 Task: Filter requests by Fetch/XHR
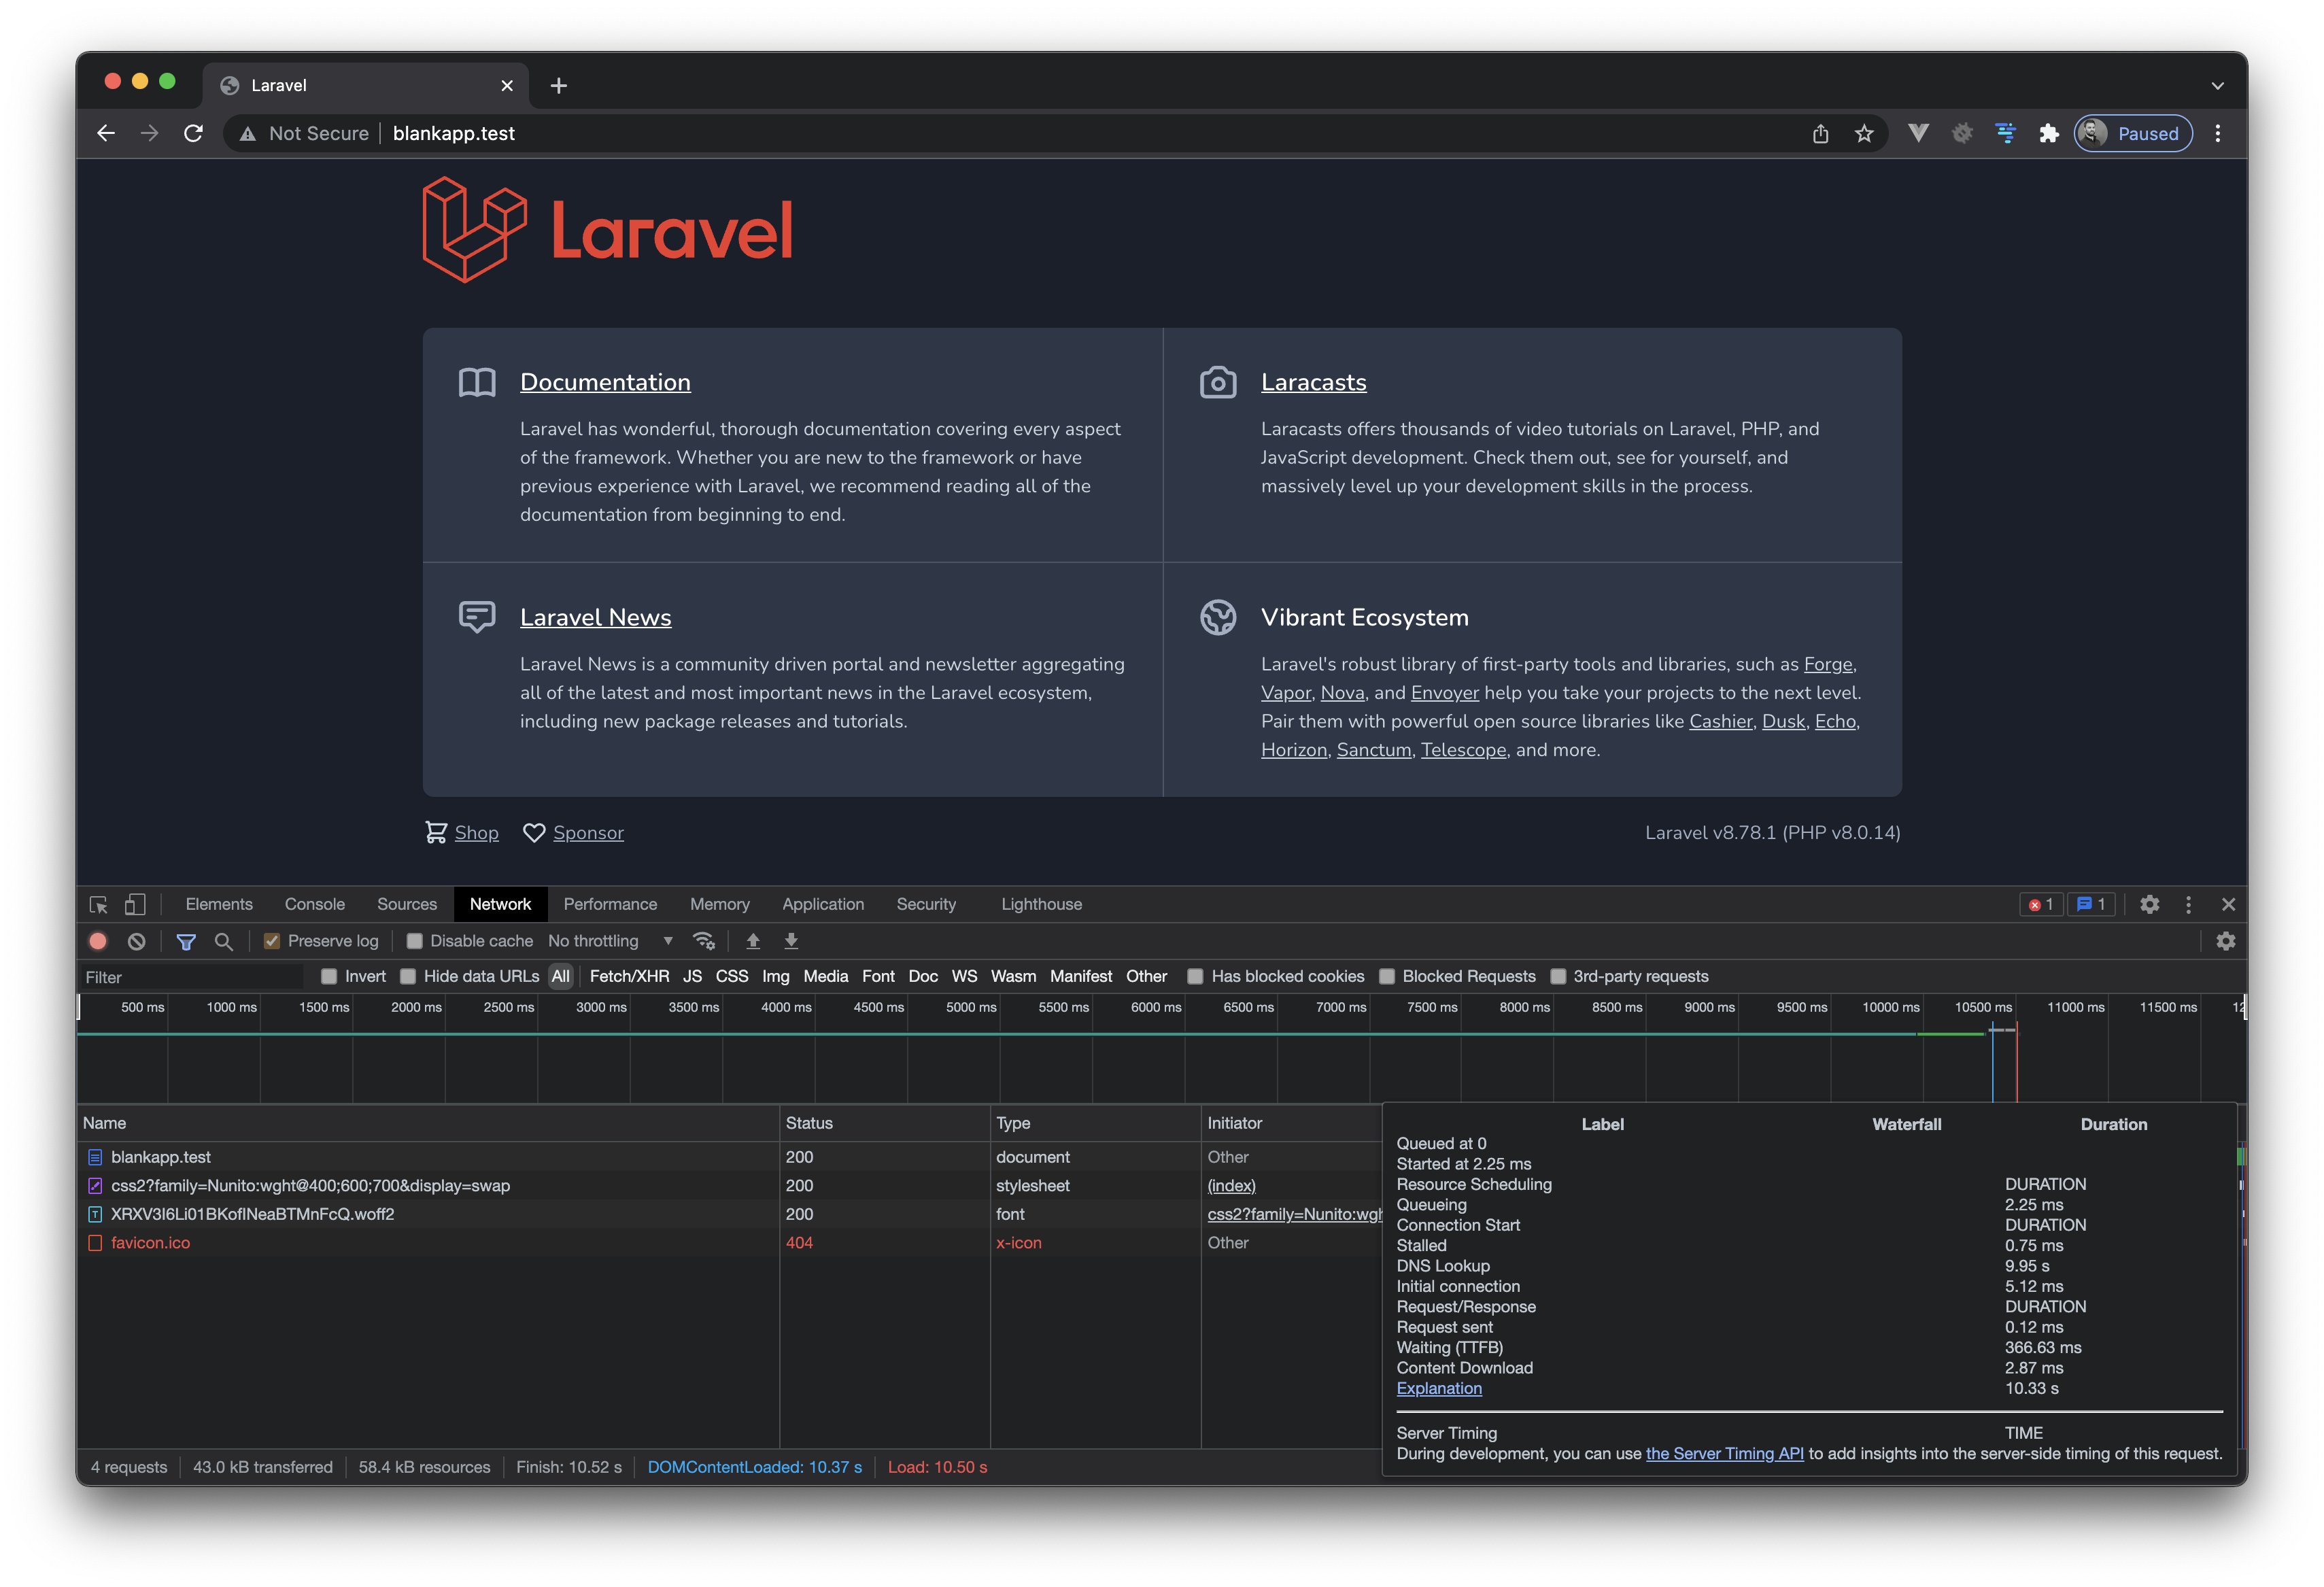pos(629,976)
